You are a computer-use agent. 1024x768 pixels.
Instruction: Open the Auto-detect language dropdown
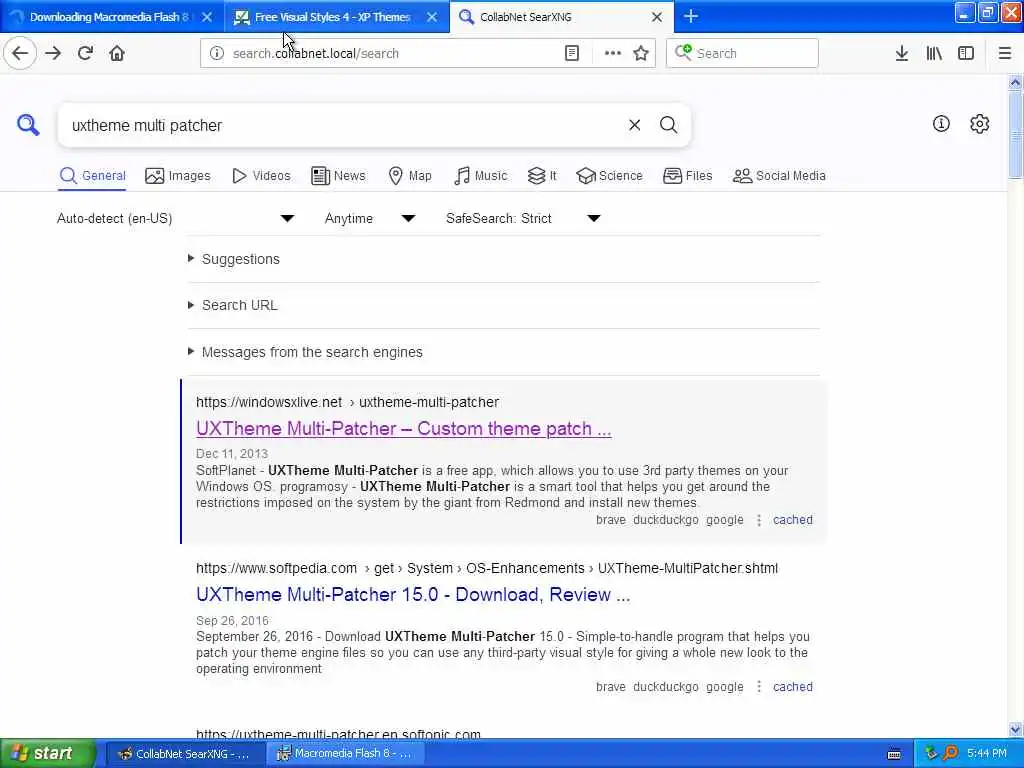(176, 219)
